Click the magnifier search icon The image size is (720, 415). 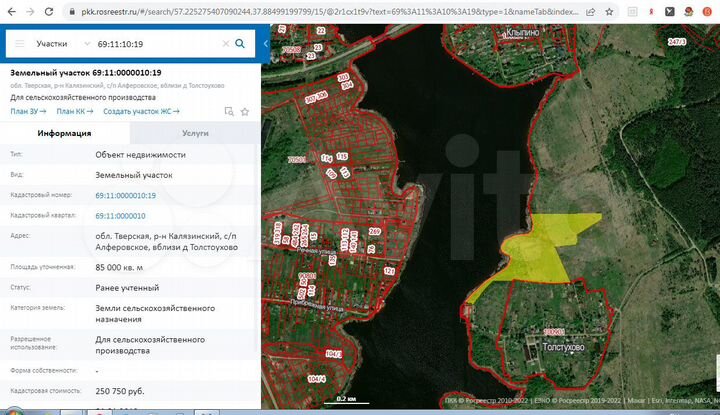tap(240, 45)
